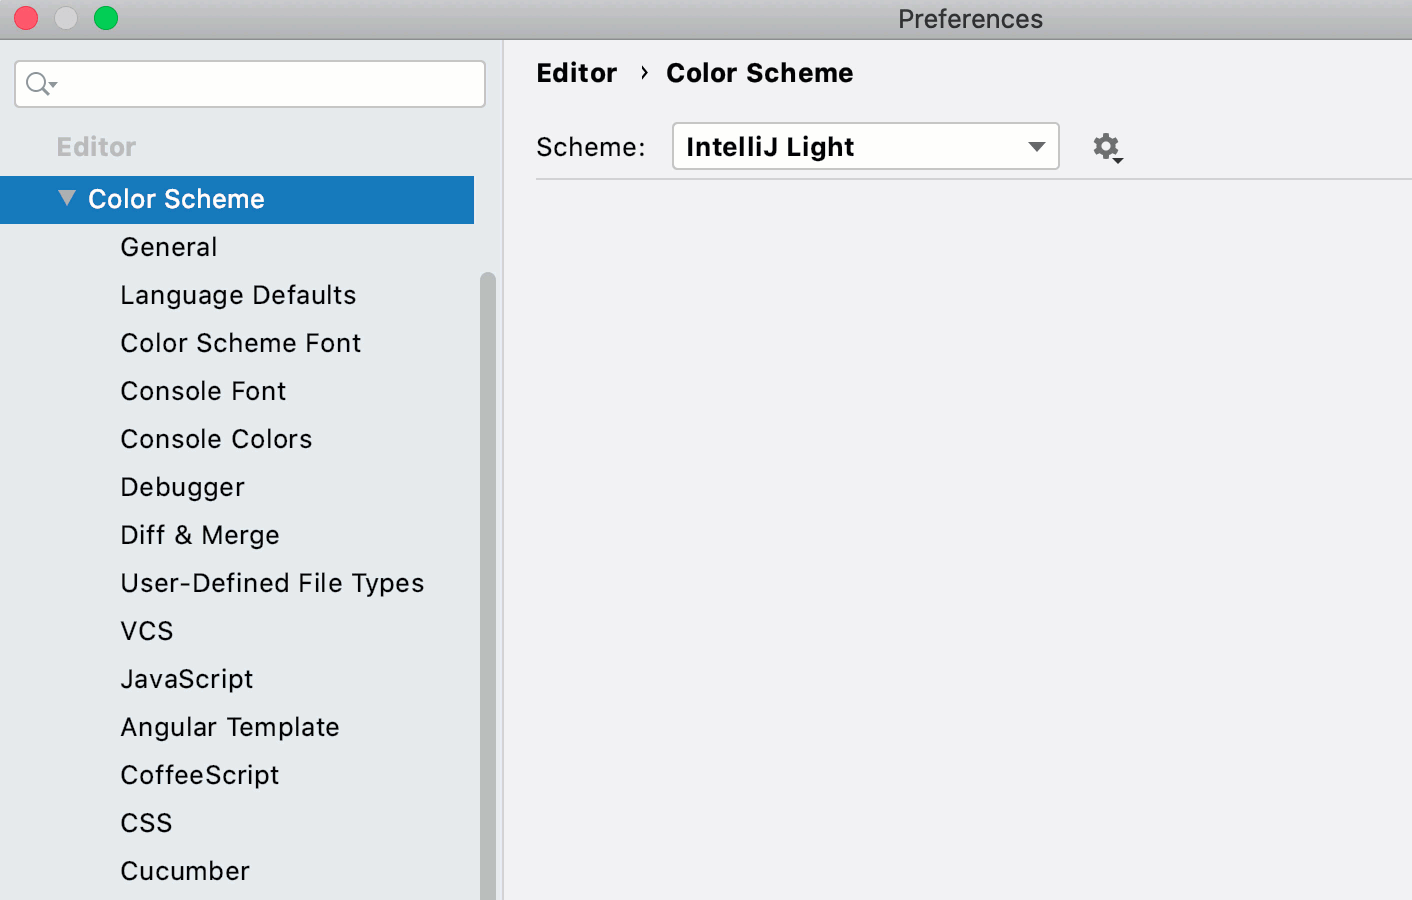Screen dimensions: 1412x900
Task: Click into the settings search field
Action: point(250,84)
